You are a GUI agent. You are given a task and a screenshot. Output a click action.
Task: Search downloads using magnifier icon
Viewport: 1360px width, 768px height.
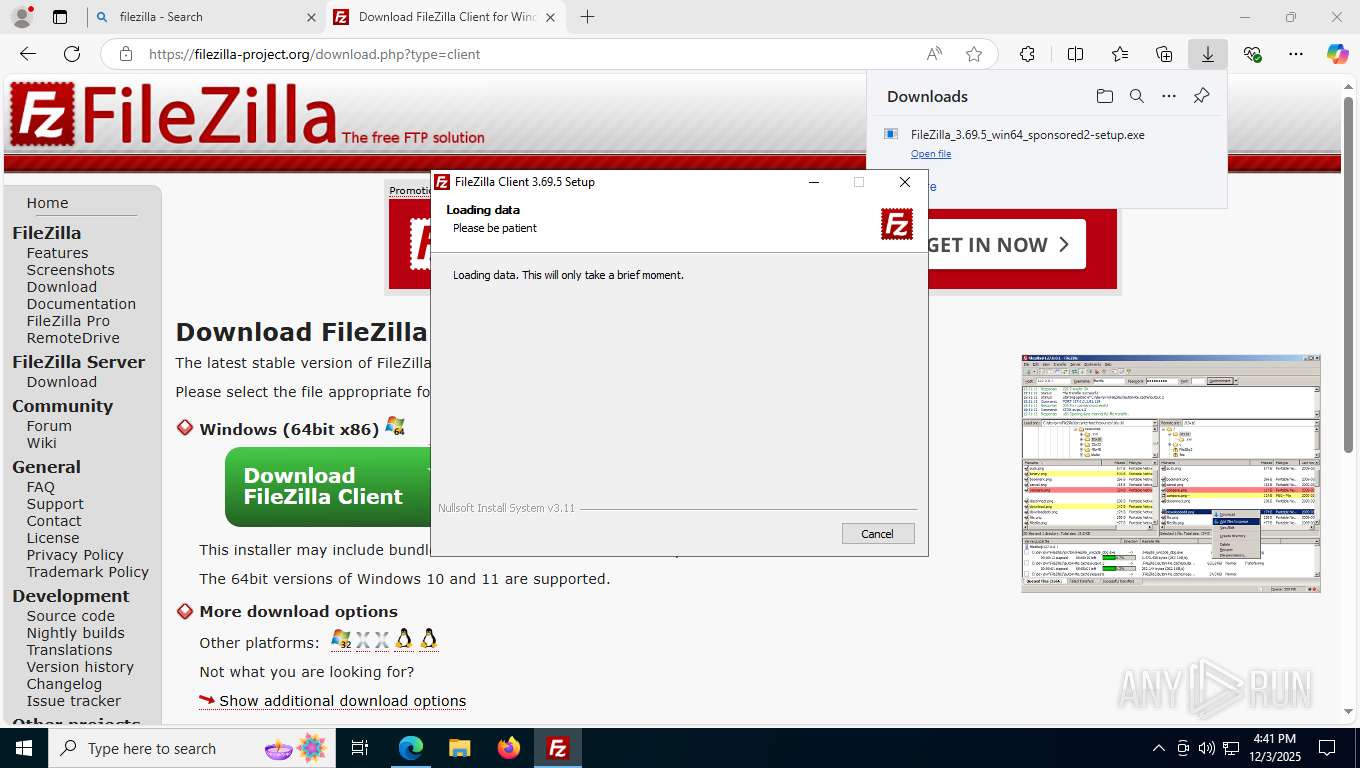[1137, 96]
